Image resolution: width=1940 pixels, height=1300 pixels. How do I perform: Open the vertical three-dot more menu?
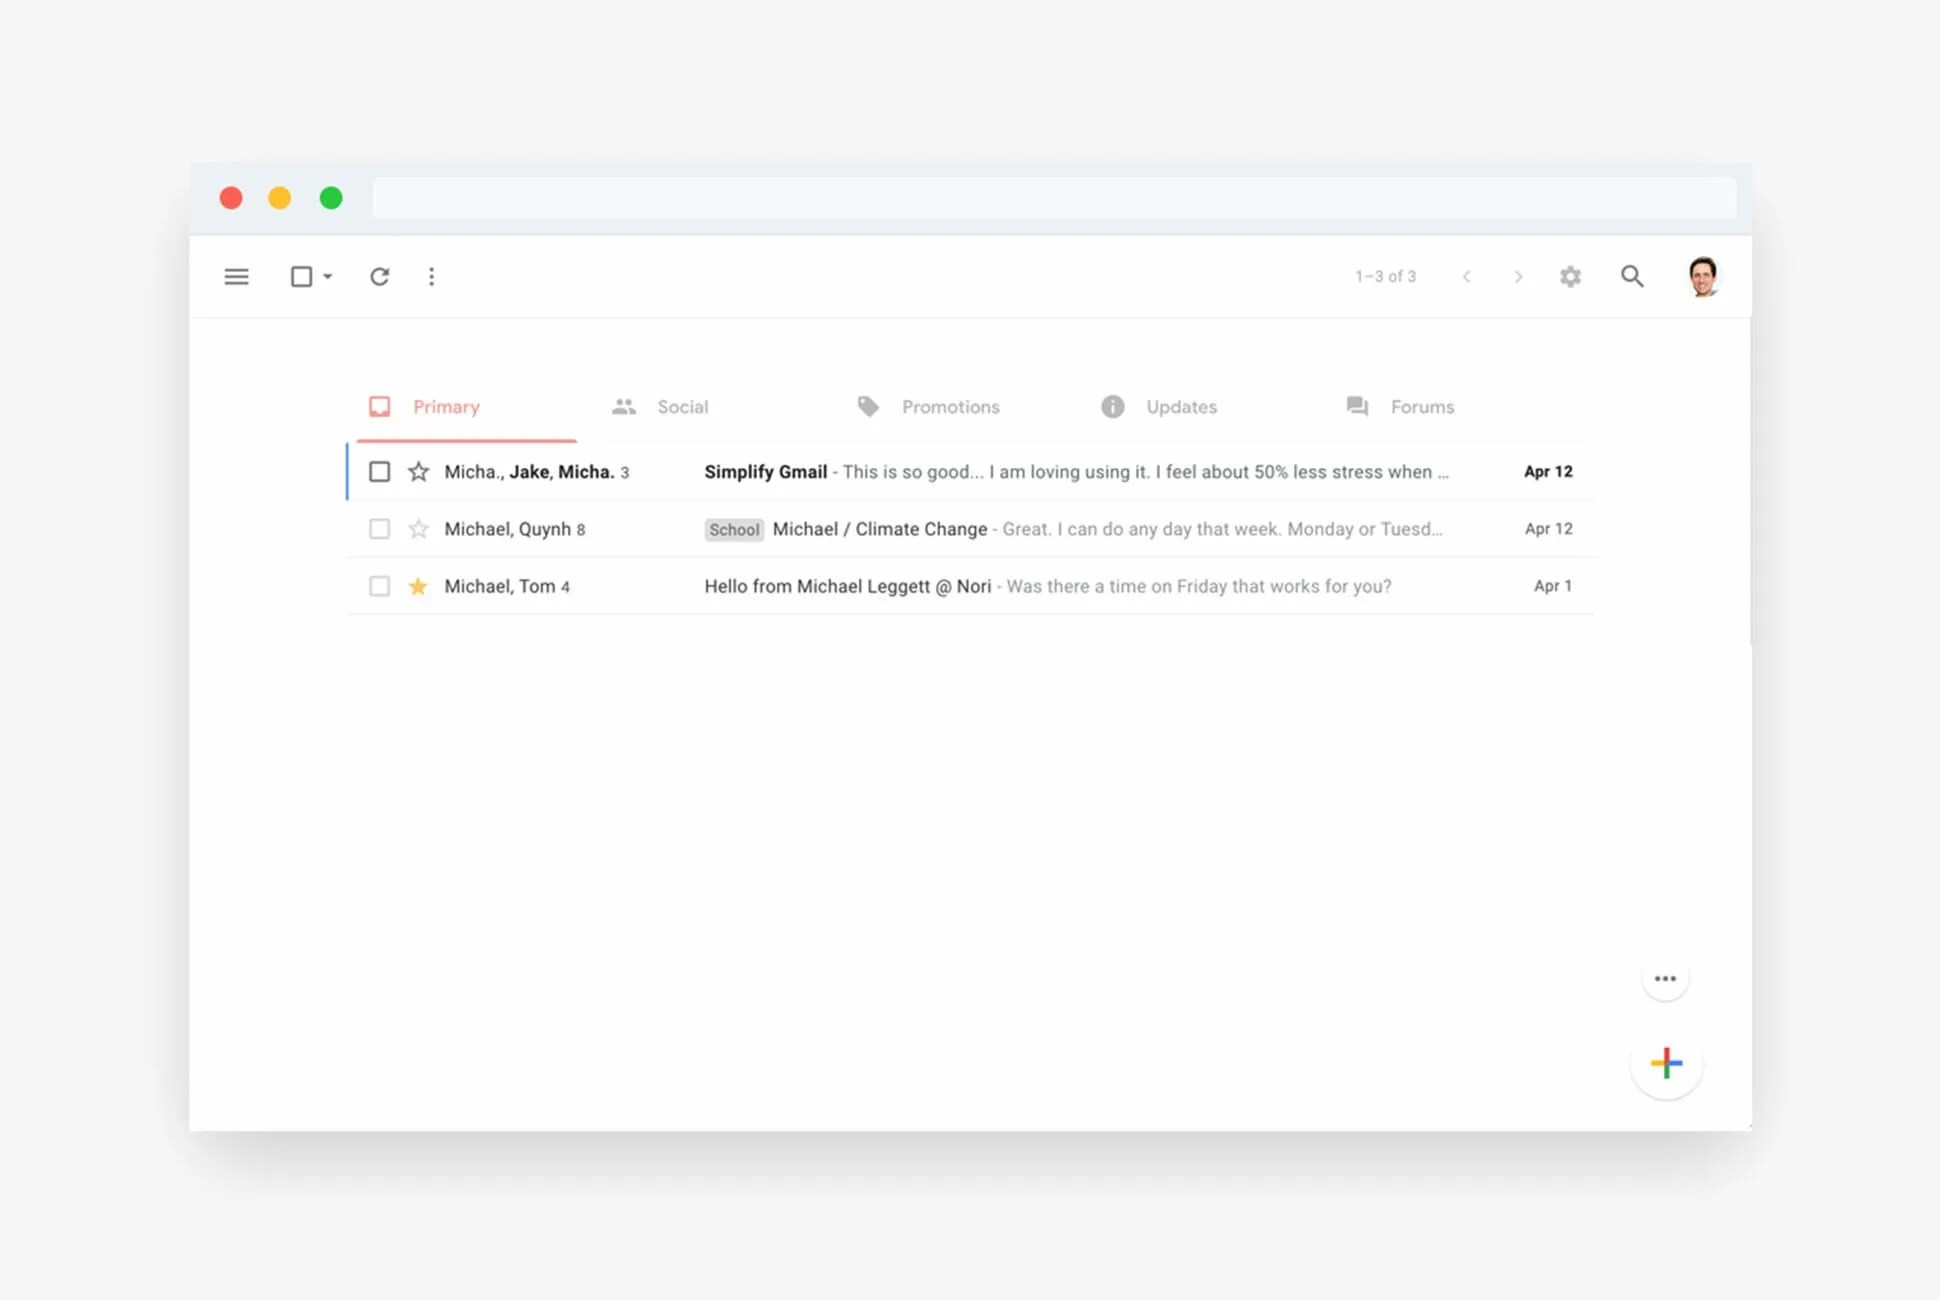431,276
